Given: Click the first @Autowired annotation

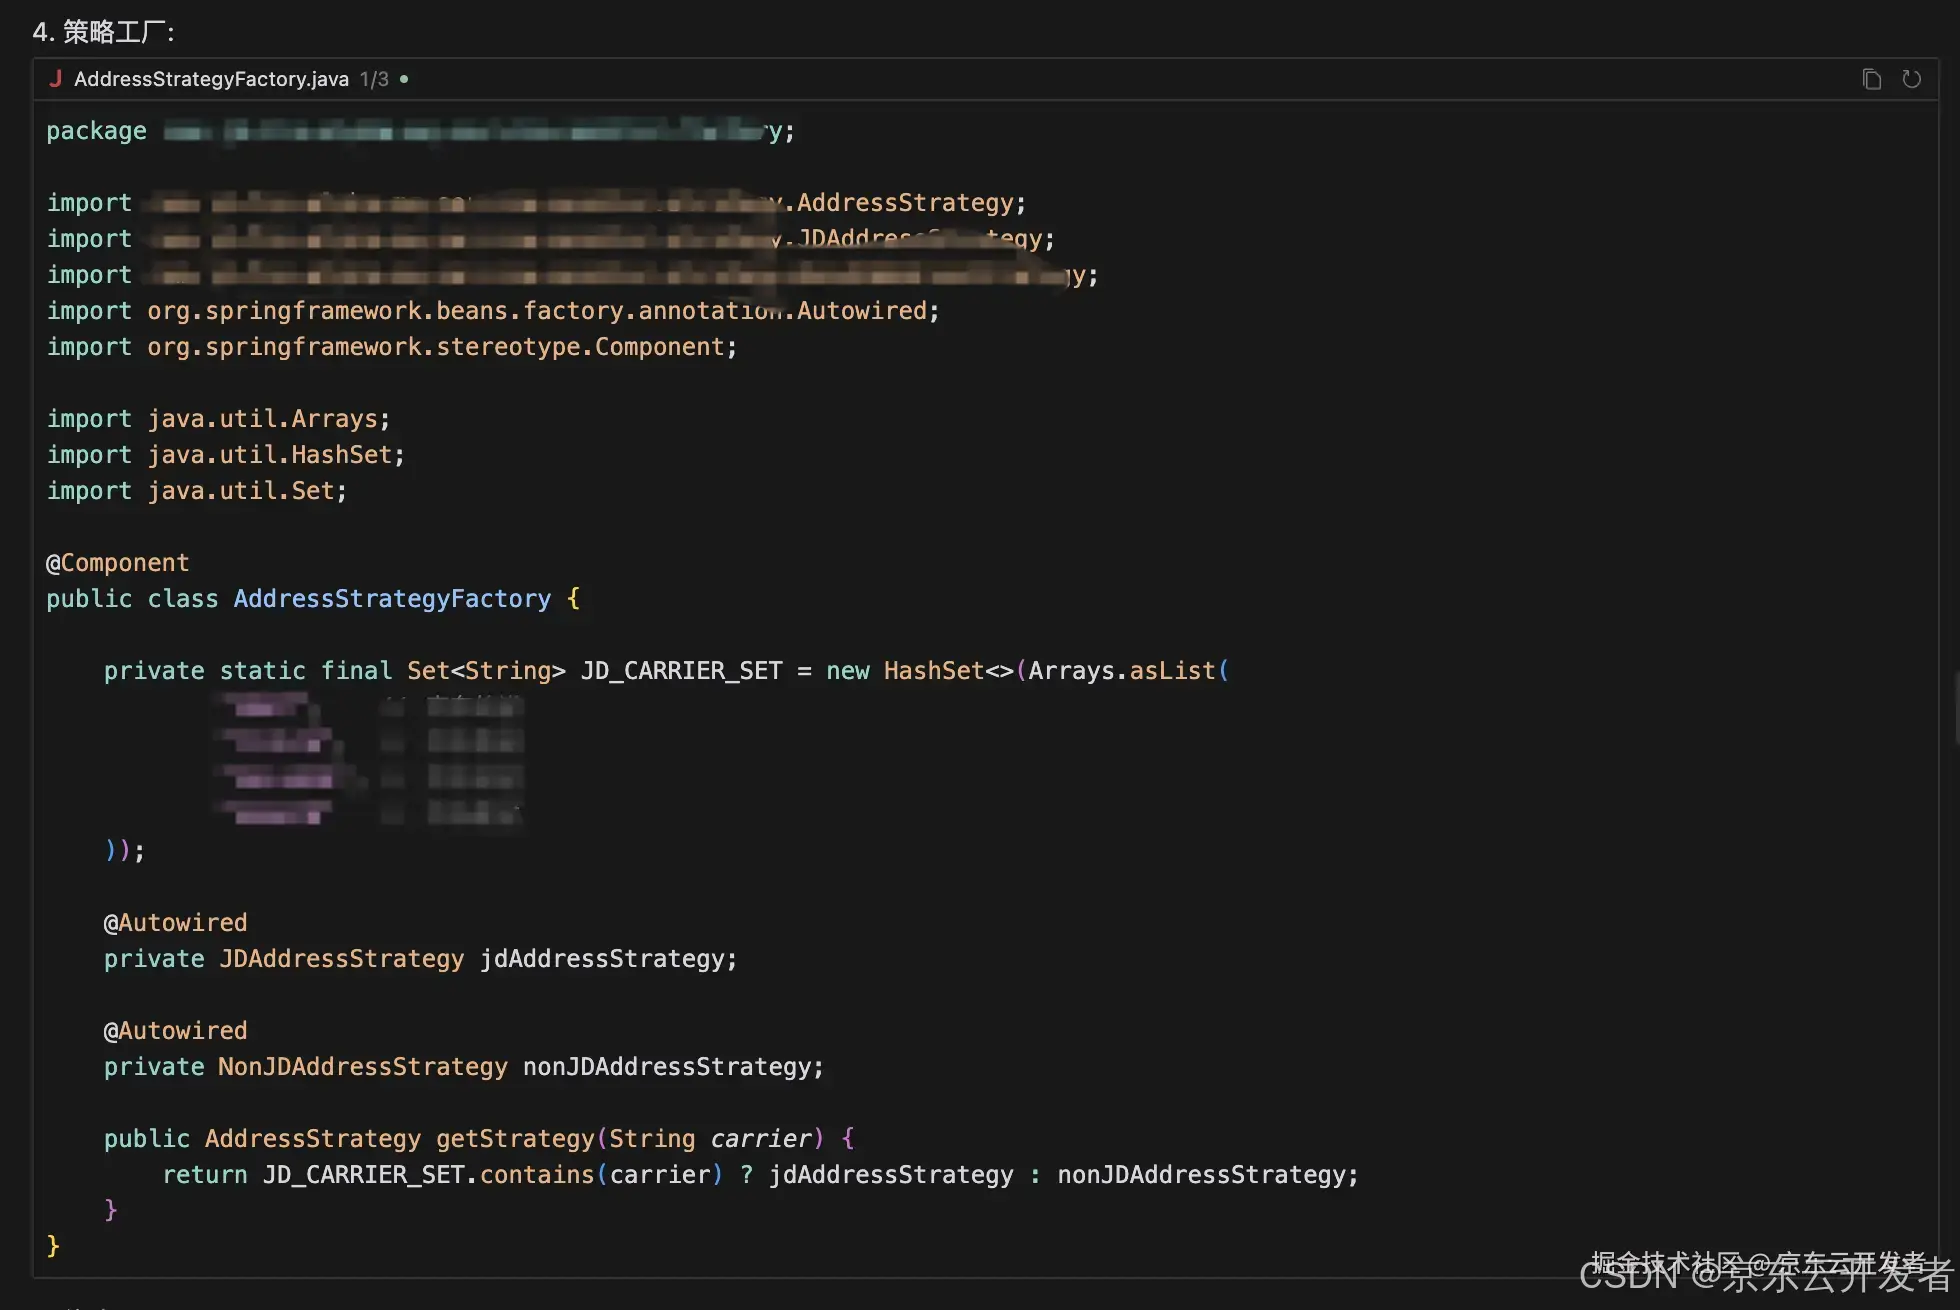Looking at the screenshot, I should click(175, 923).
